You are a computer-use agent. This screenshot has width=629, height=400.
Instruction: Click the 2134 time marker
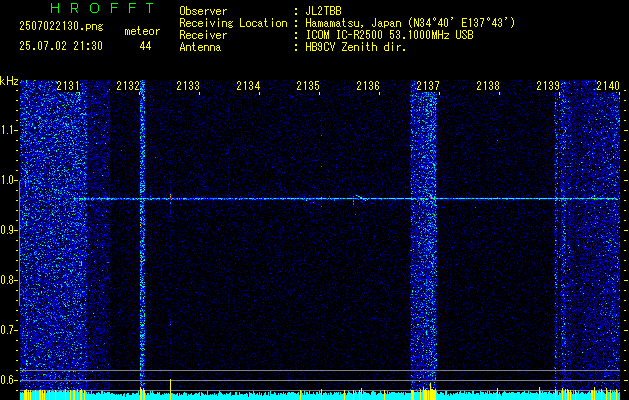[248, 85]
